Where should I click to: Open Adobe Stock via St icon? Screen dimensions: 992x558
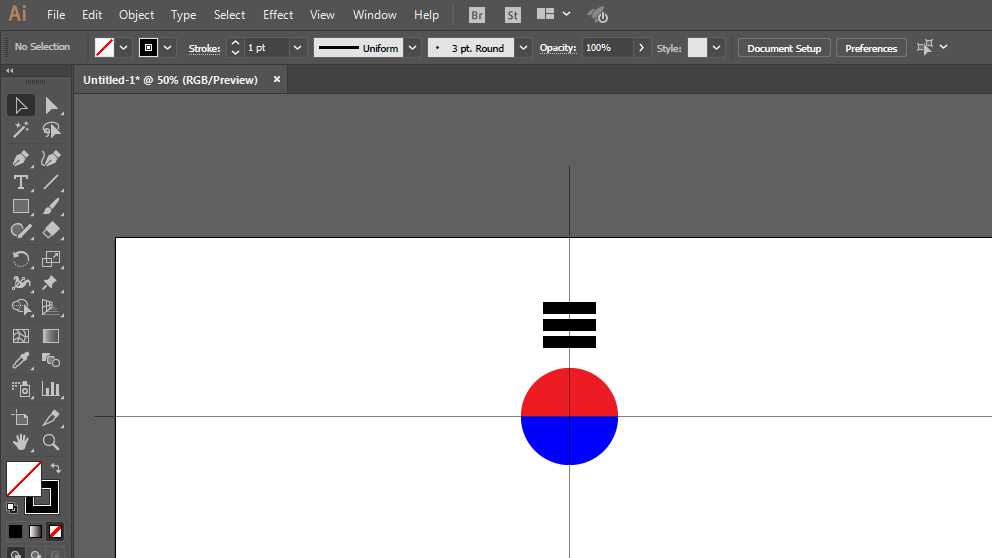(512, 15)
